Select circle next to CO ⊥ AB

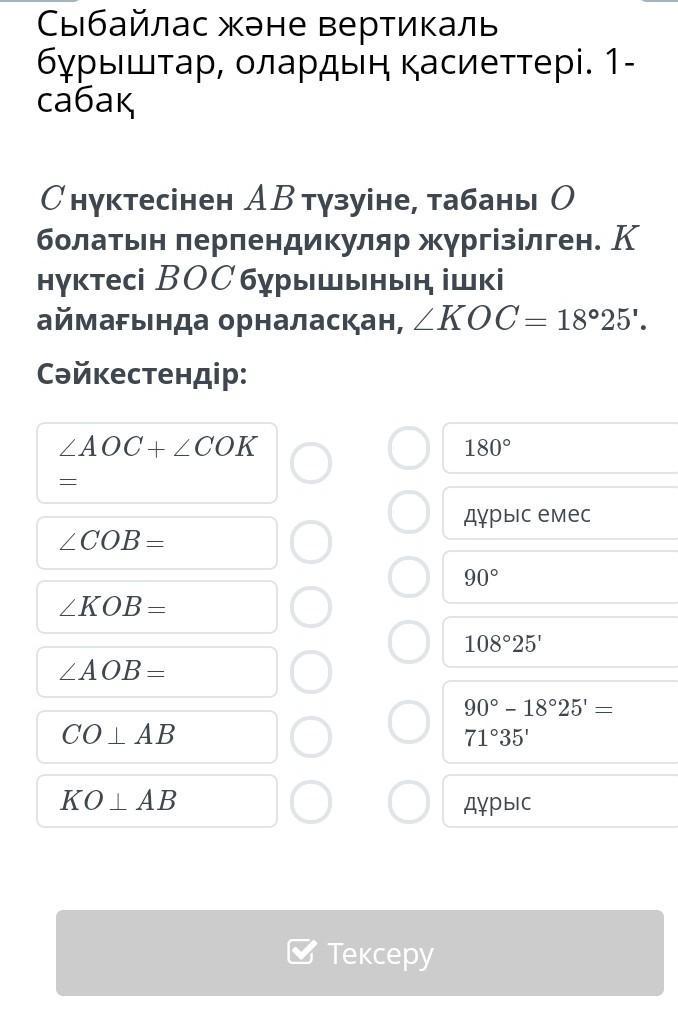311,737
